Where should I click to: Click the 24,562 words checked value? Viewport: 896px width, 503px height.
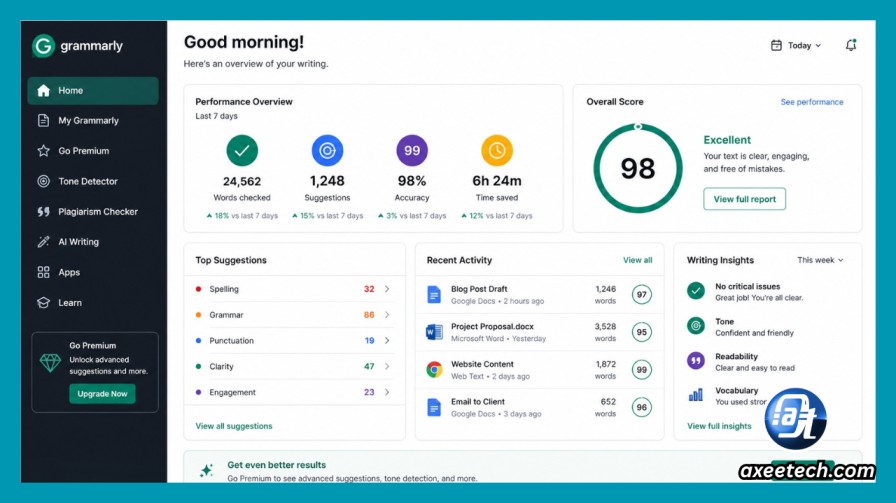[242, 181]
